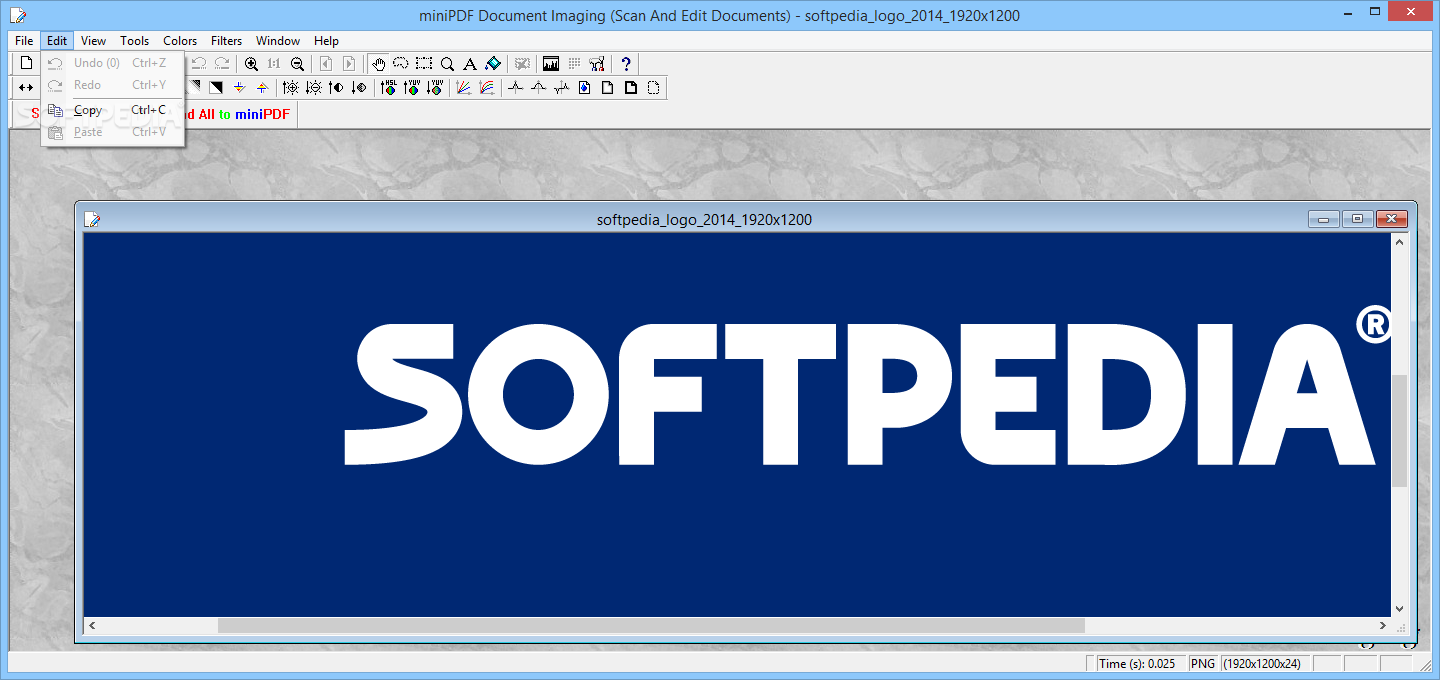Open the Help menu in the menu bar
This screenshot has height=680, width=1440.
pos(326,41)
